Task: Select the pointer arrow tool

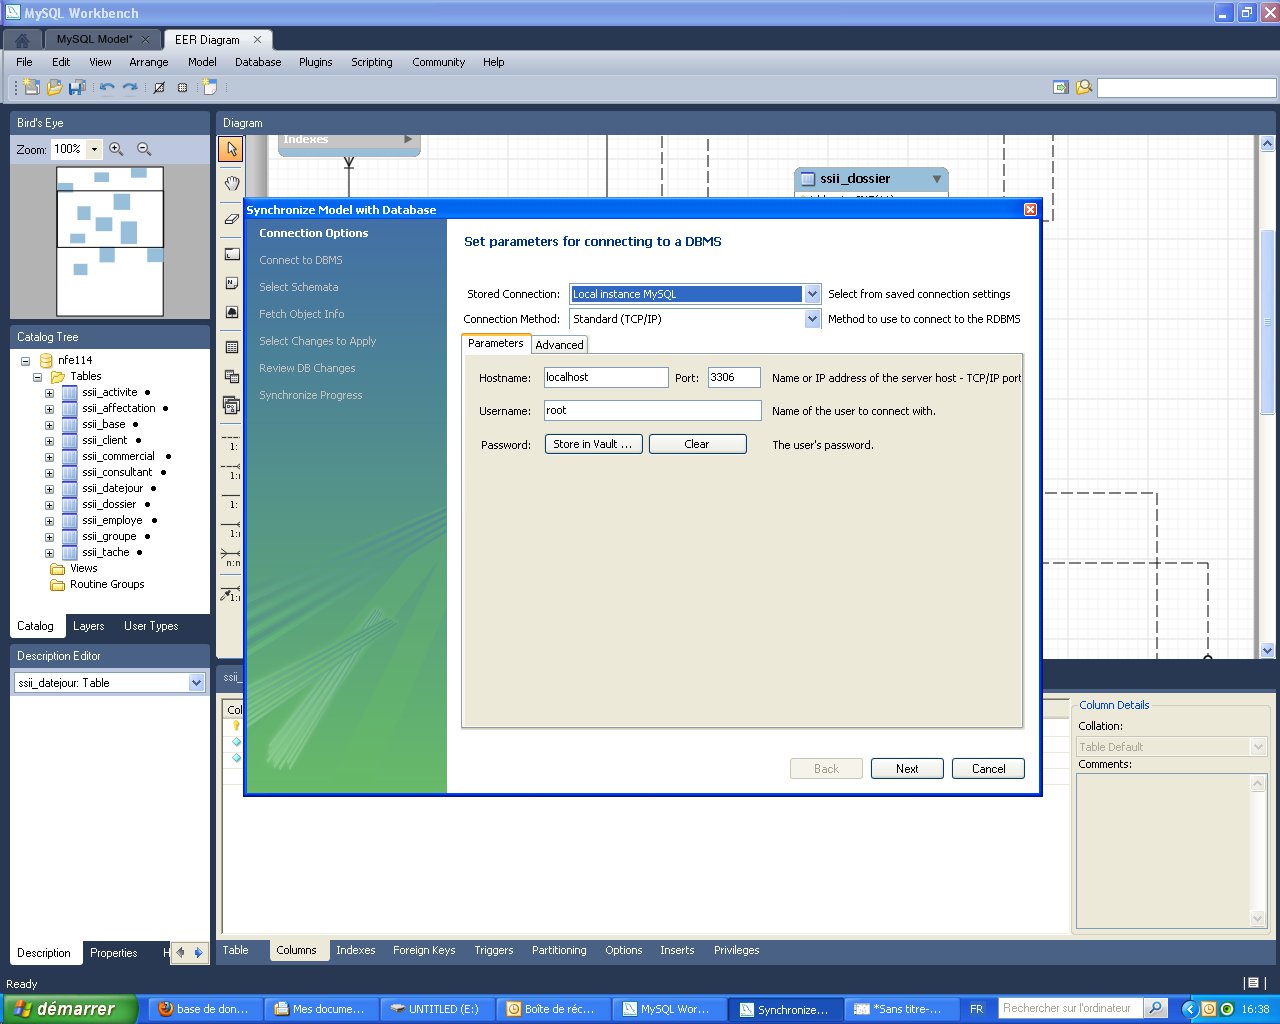Action: click(231, 149)
